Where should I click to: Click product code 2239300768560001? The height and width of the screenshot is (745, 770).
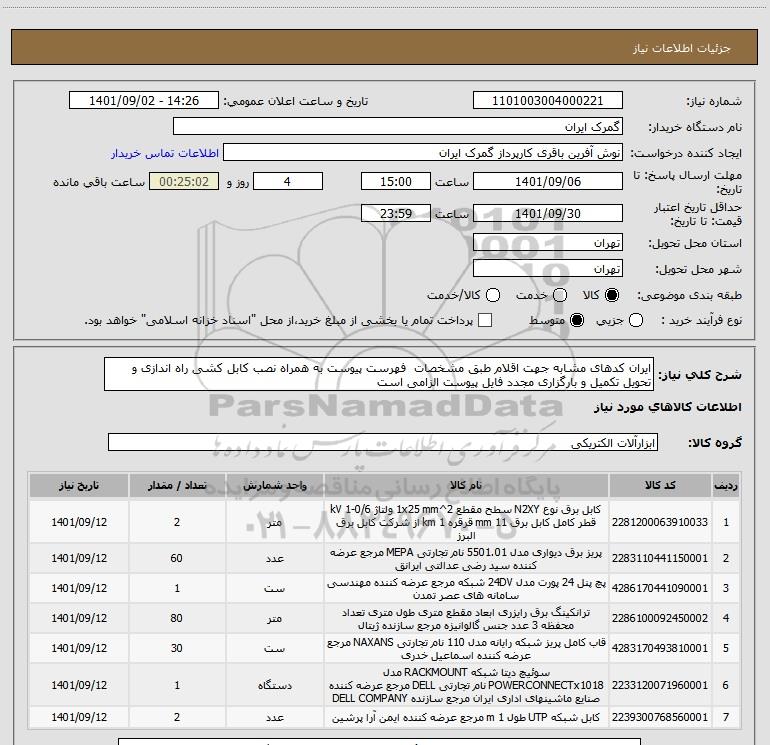(660, 717)
